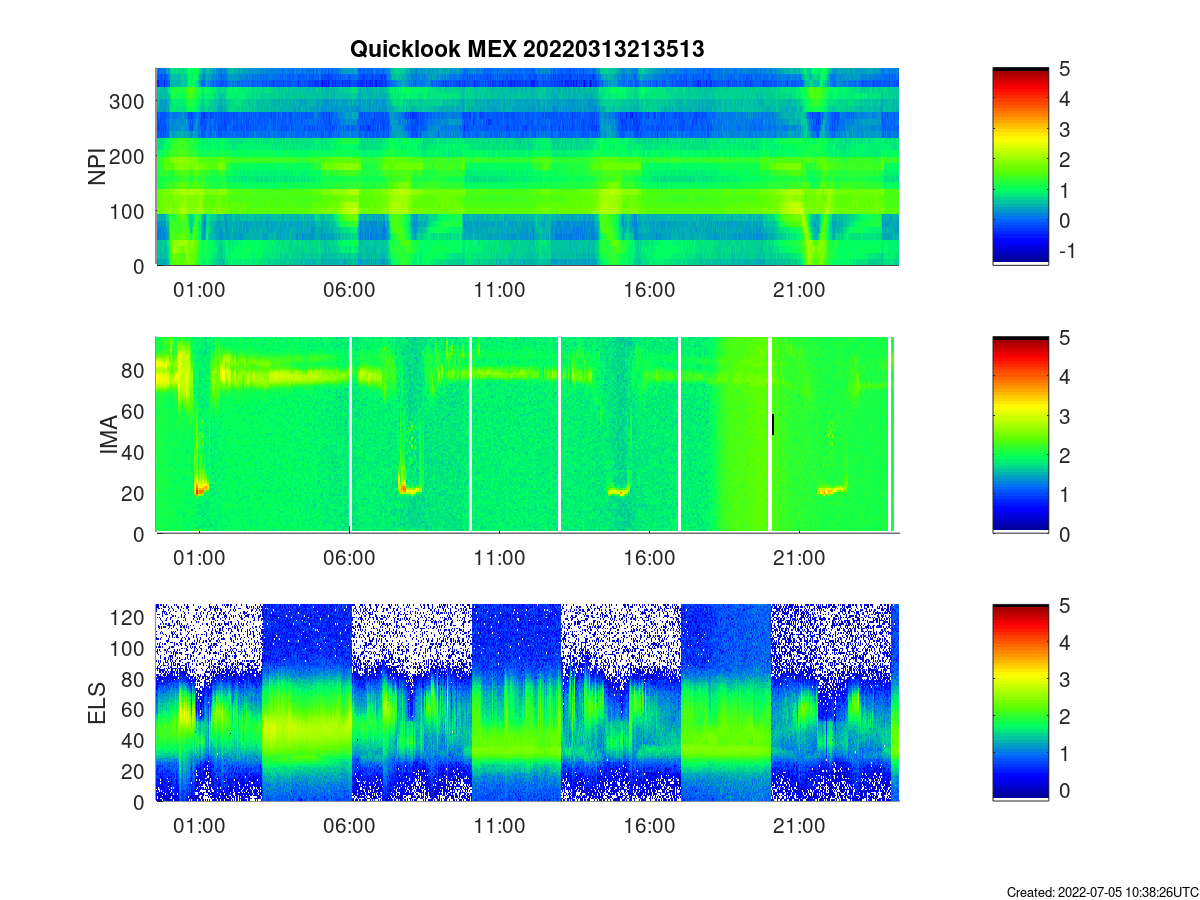Click the 01:00 tick under NPI plot
Image resolution: width=1200 pixels, height=900 pixels.
click(200, 290)
